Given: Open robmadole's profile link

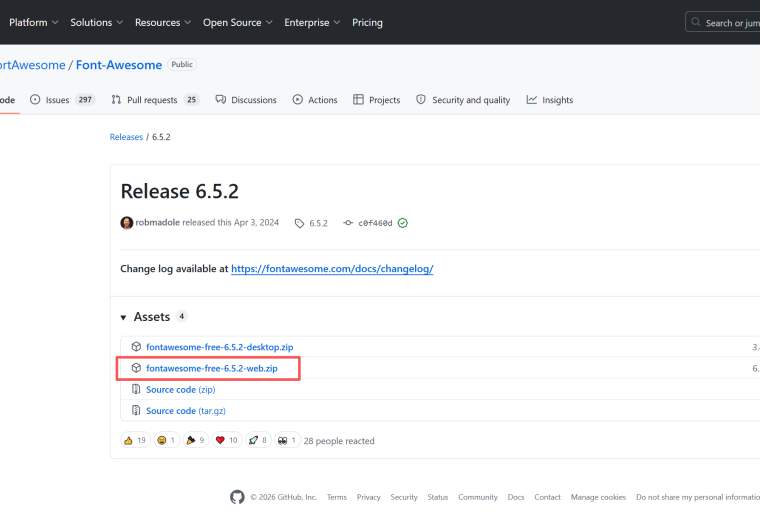Looking at the screenshot, I should pos(158,222).
